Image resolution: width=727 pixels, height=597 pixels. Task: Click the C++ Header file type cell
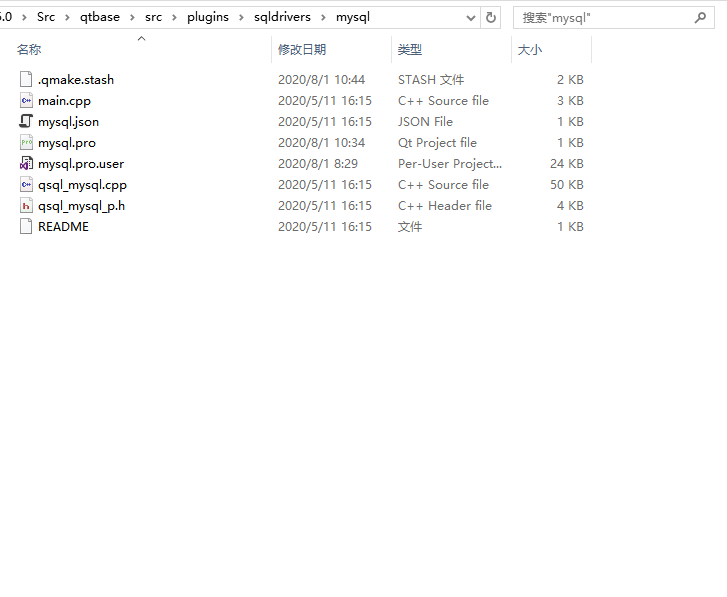445,206
